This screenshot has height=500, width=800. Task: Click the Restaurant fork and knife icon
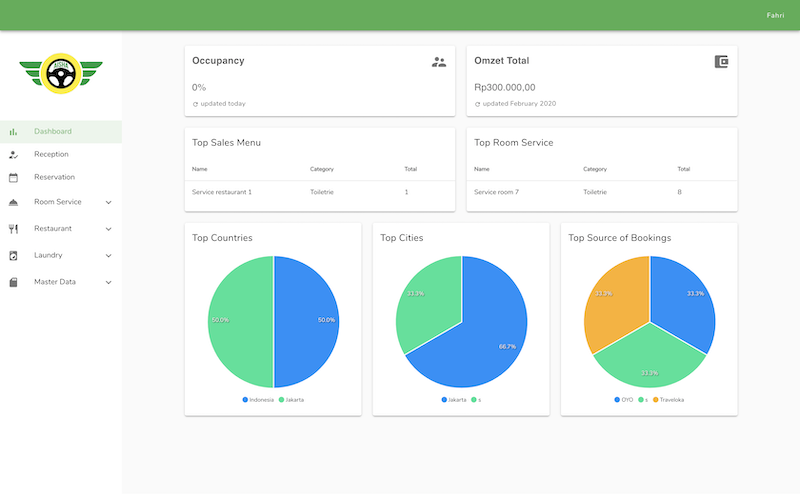(x=13, y=229)
